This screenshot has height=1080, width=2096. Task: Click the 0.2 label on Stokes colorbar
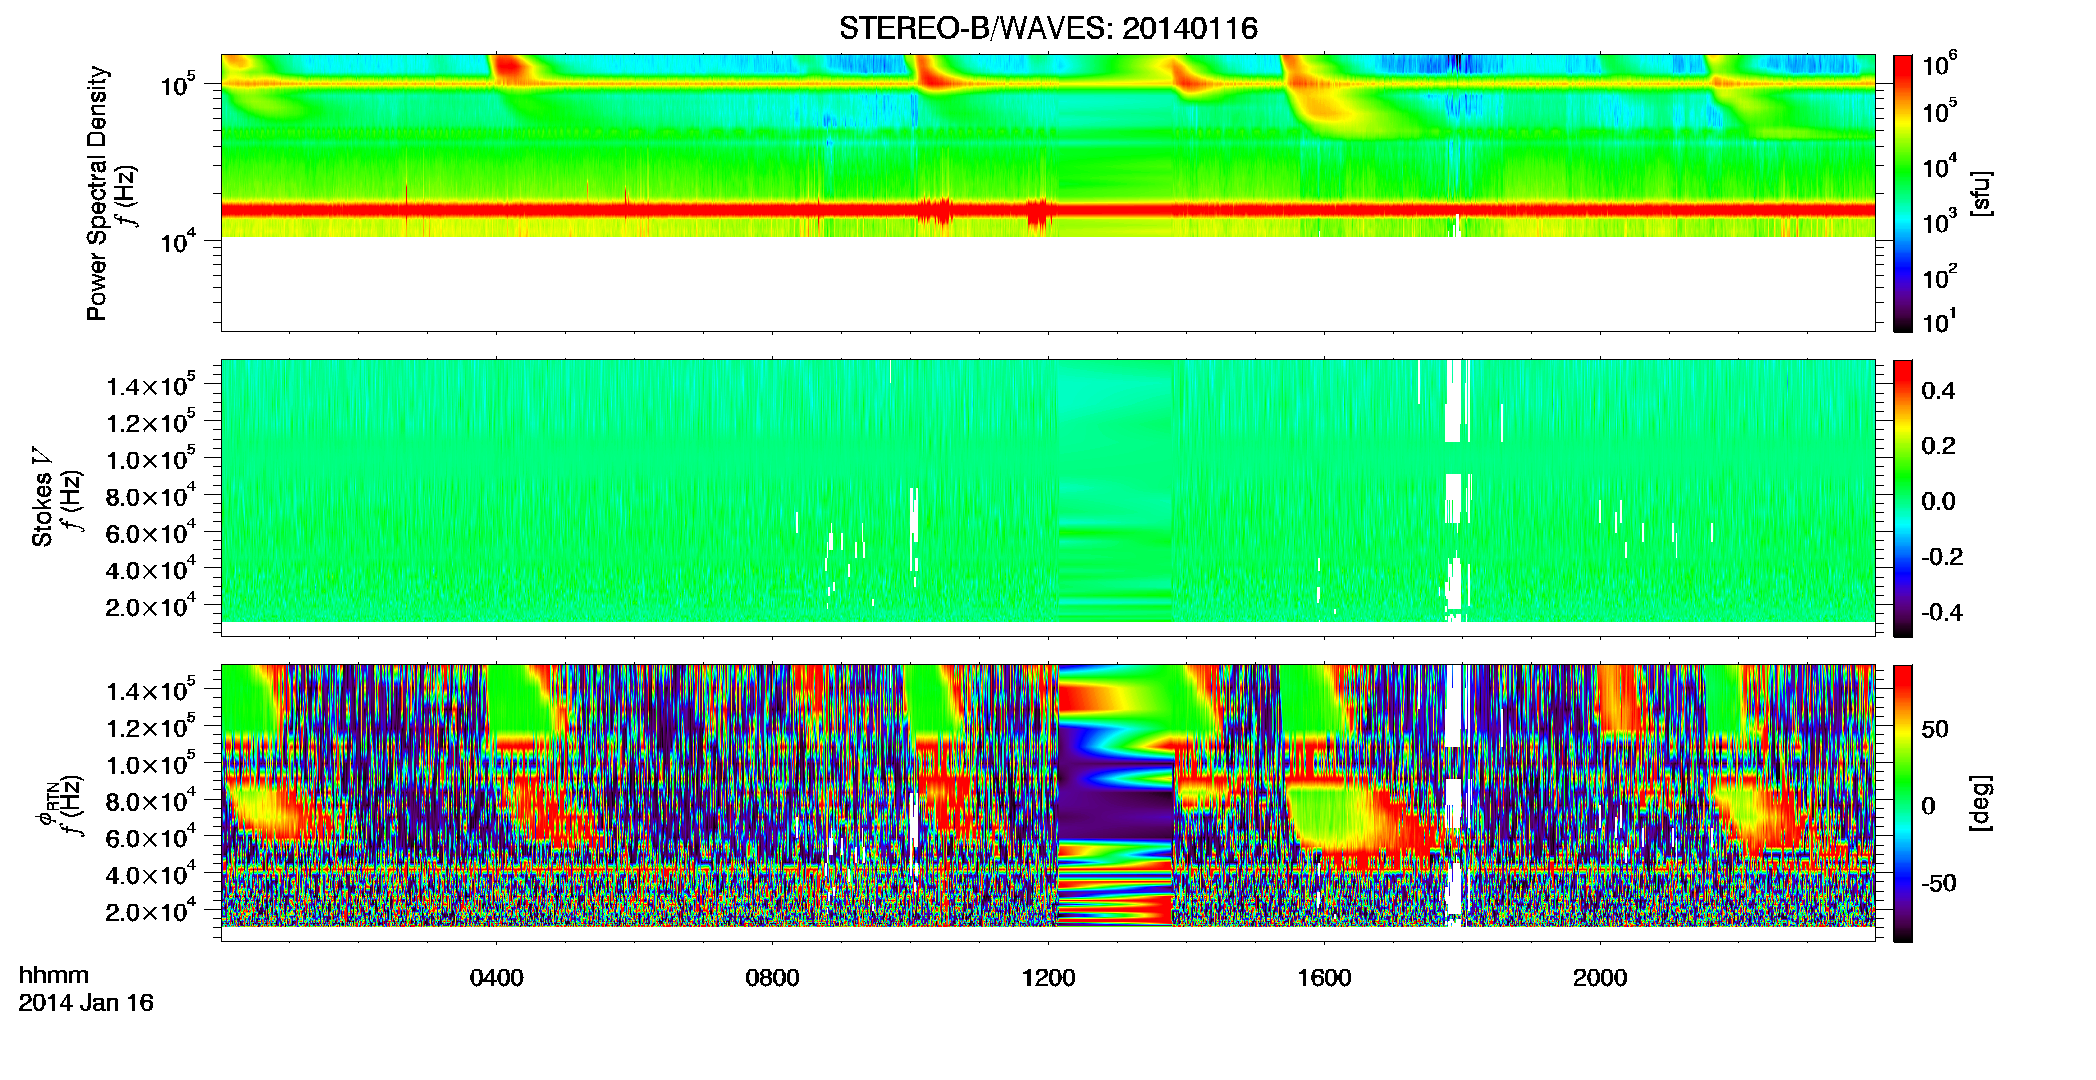[1938, 446]
